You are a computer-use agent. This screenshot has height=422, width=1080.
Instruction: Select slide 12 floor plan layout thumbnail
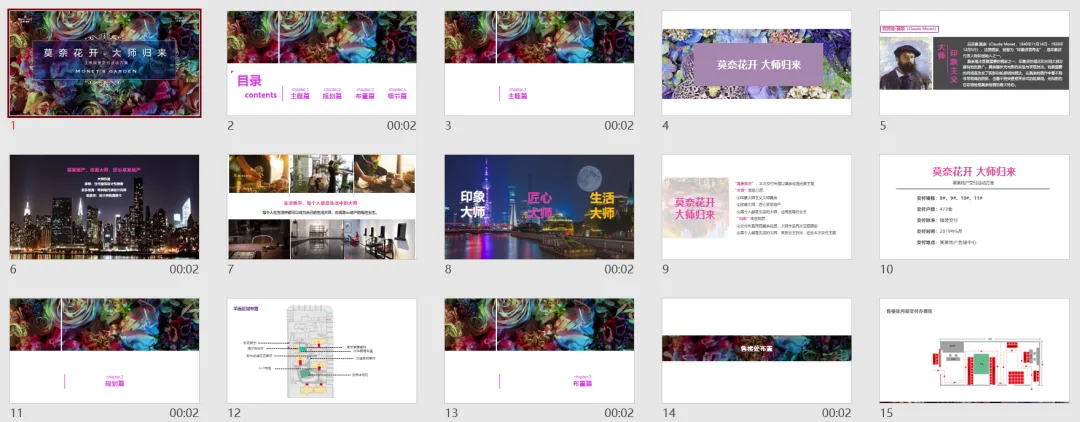click(x=322, y=350)
